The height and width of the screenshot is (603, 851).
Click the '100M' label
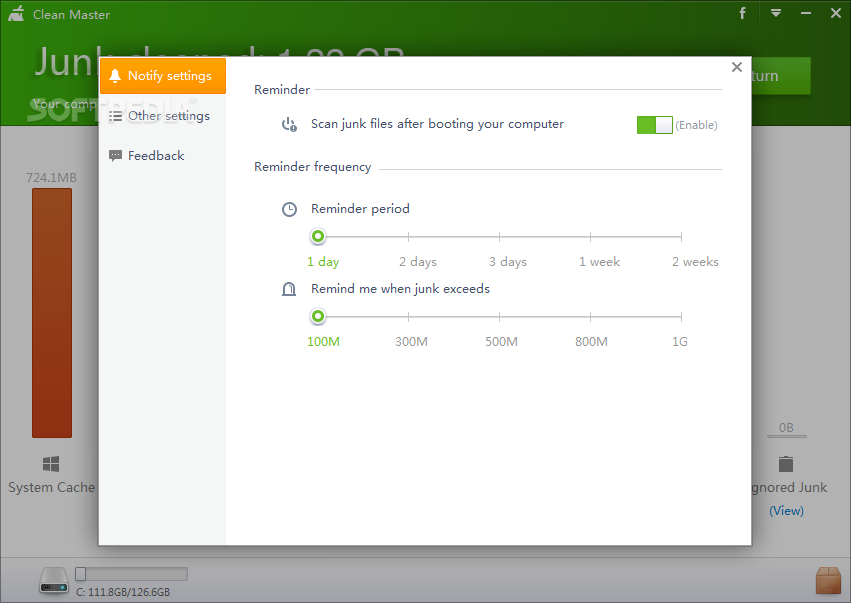[323, 342]
